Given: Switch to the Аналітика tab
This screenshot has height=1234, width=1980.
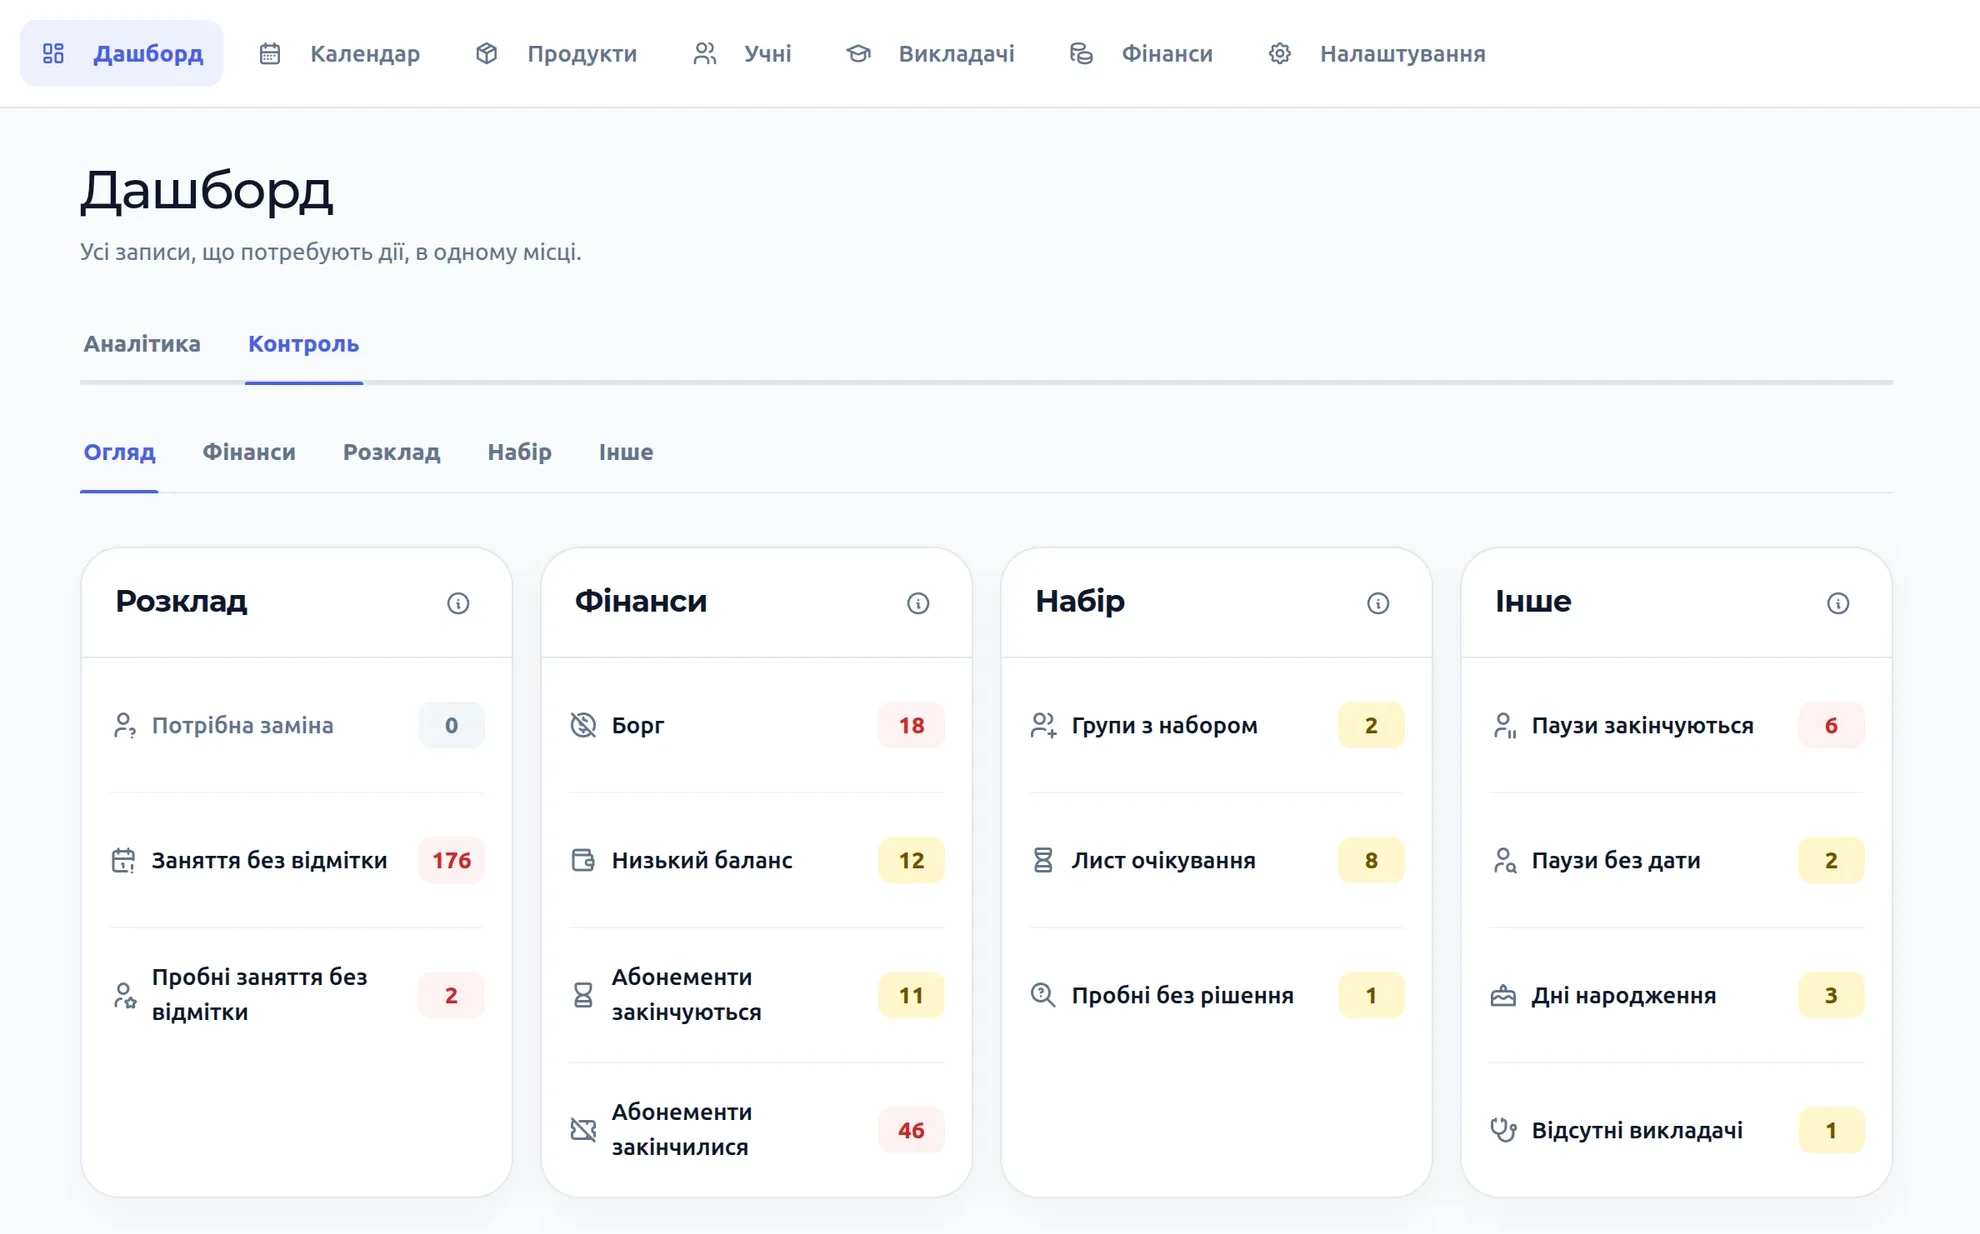Looking at the screenshot, I should point(142,343).
